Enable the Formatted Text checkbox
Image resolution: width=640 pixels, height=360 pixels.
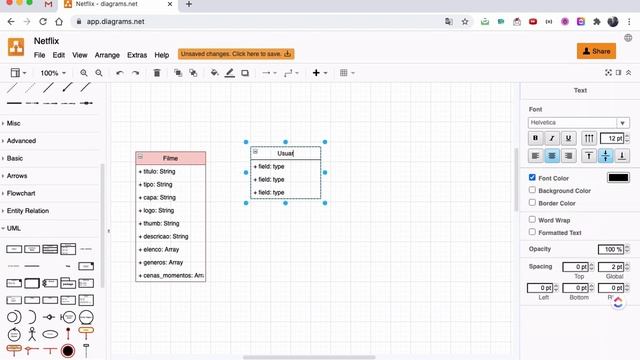[532, 232]
